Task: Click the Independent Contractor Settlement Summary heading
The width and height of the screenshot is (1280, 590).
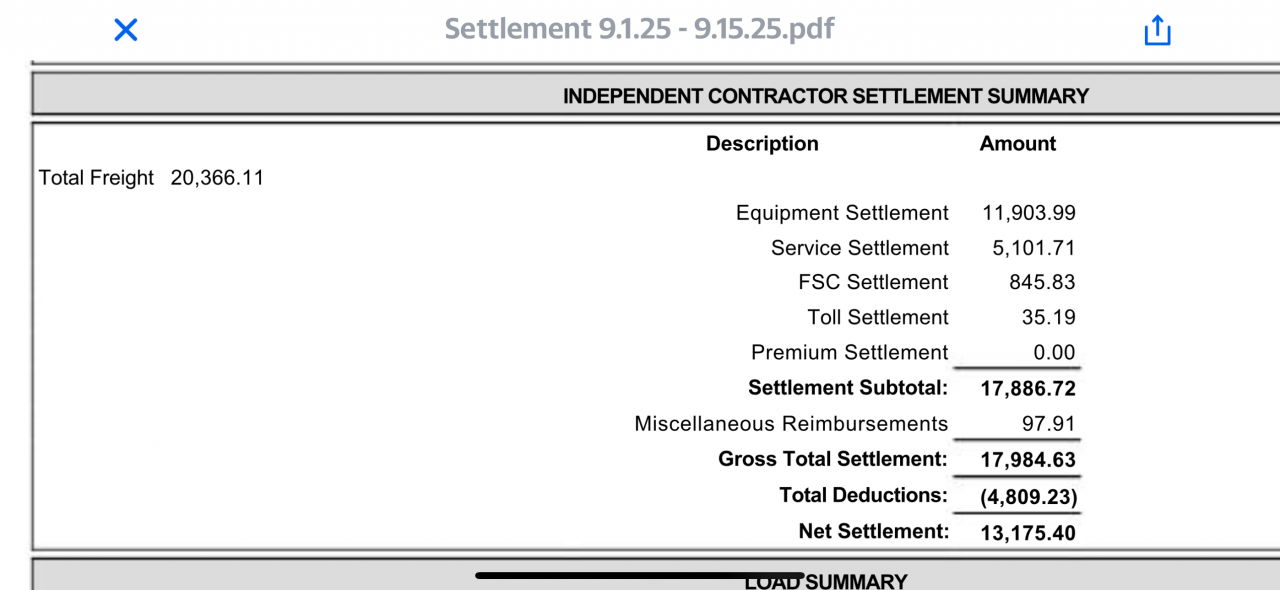Action: pos(825,96)
